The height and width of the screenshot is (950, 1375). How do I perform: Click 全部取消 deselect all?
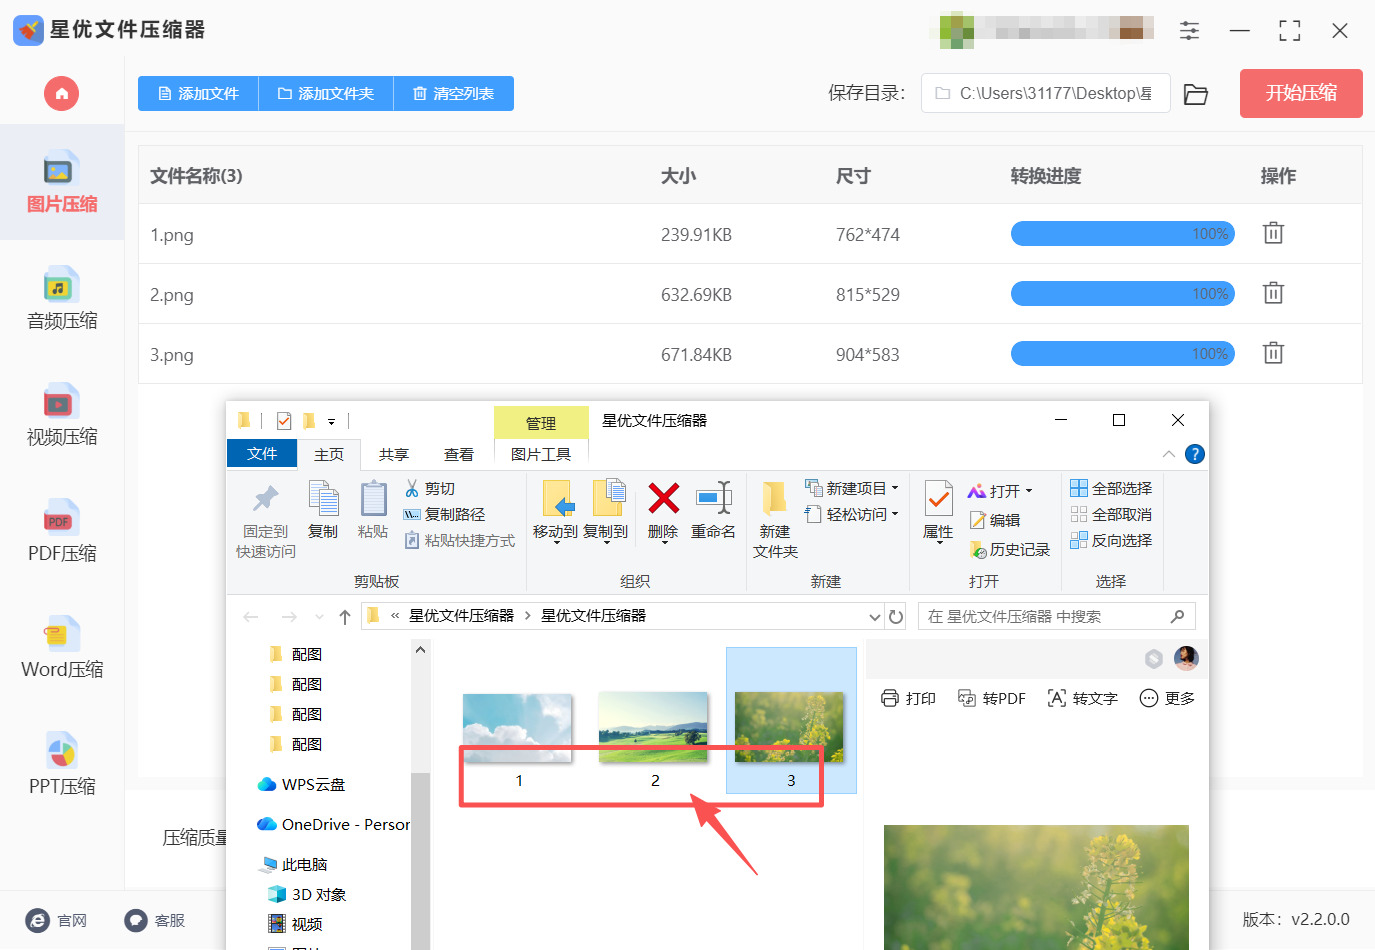pyautogui.click(x=1111, y=514)
